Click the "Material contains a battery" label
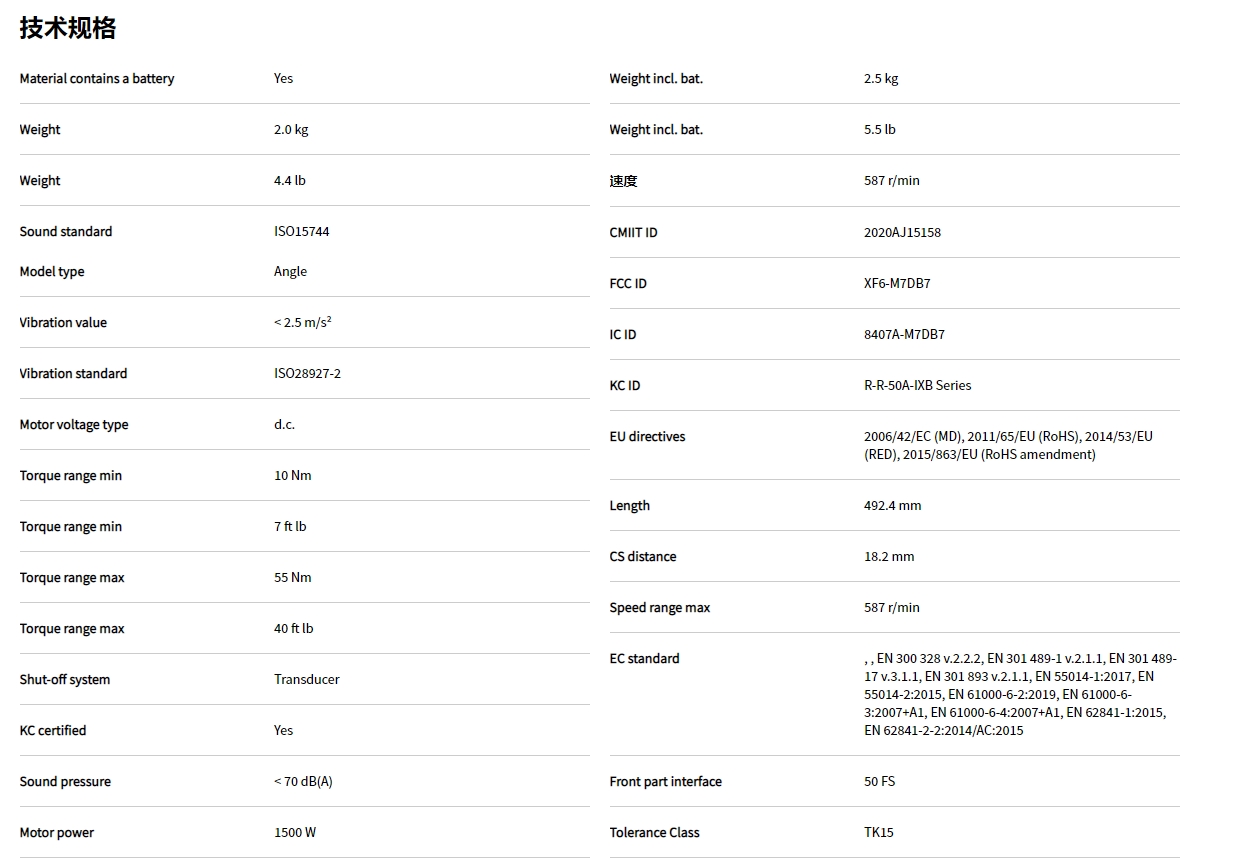The width and height of the screenshot is (1260, 860). tap(97, 79)
